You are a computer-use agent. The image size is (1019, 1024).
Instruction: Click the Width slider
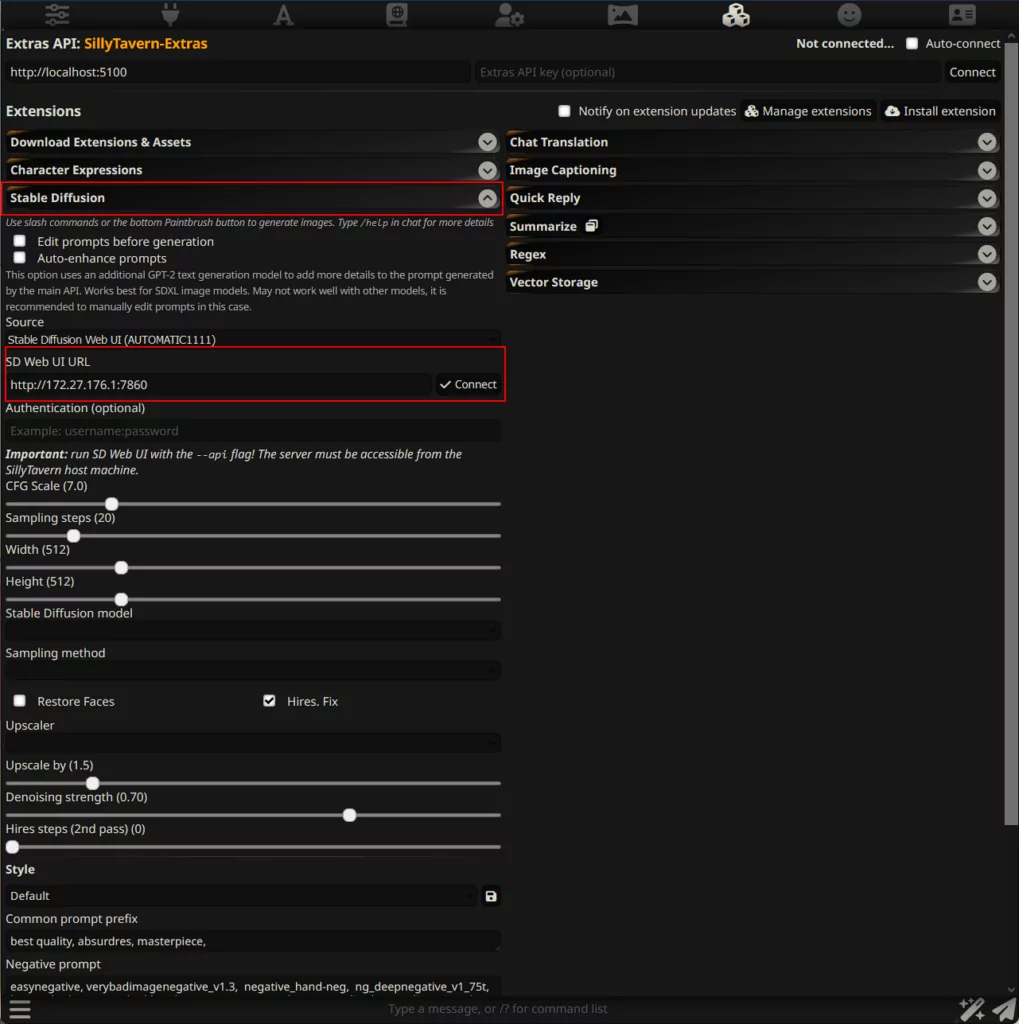point(252,568)
